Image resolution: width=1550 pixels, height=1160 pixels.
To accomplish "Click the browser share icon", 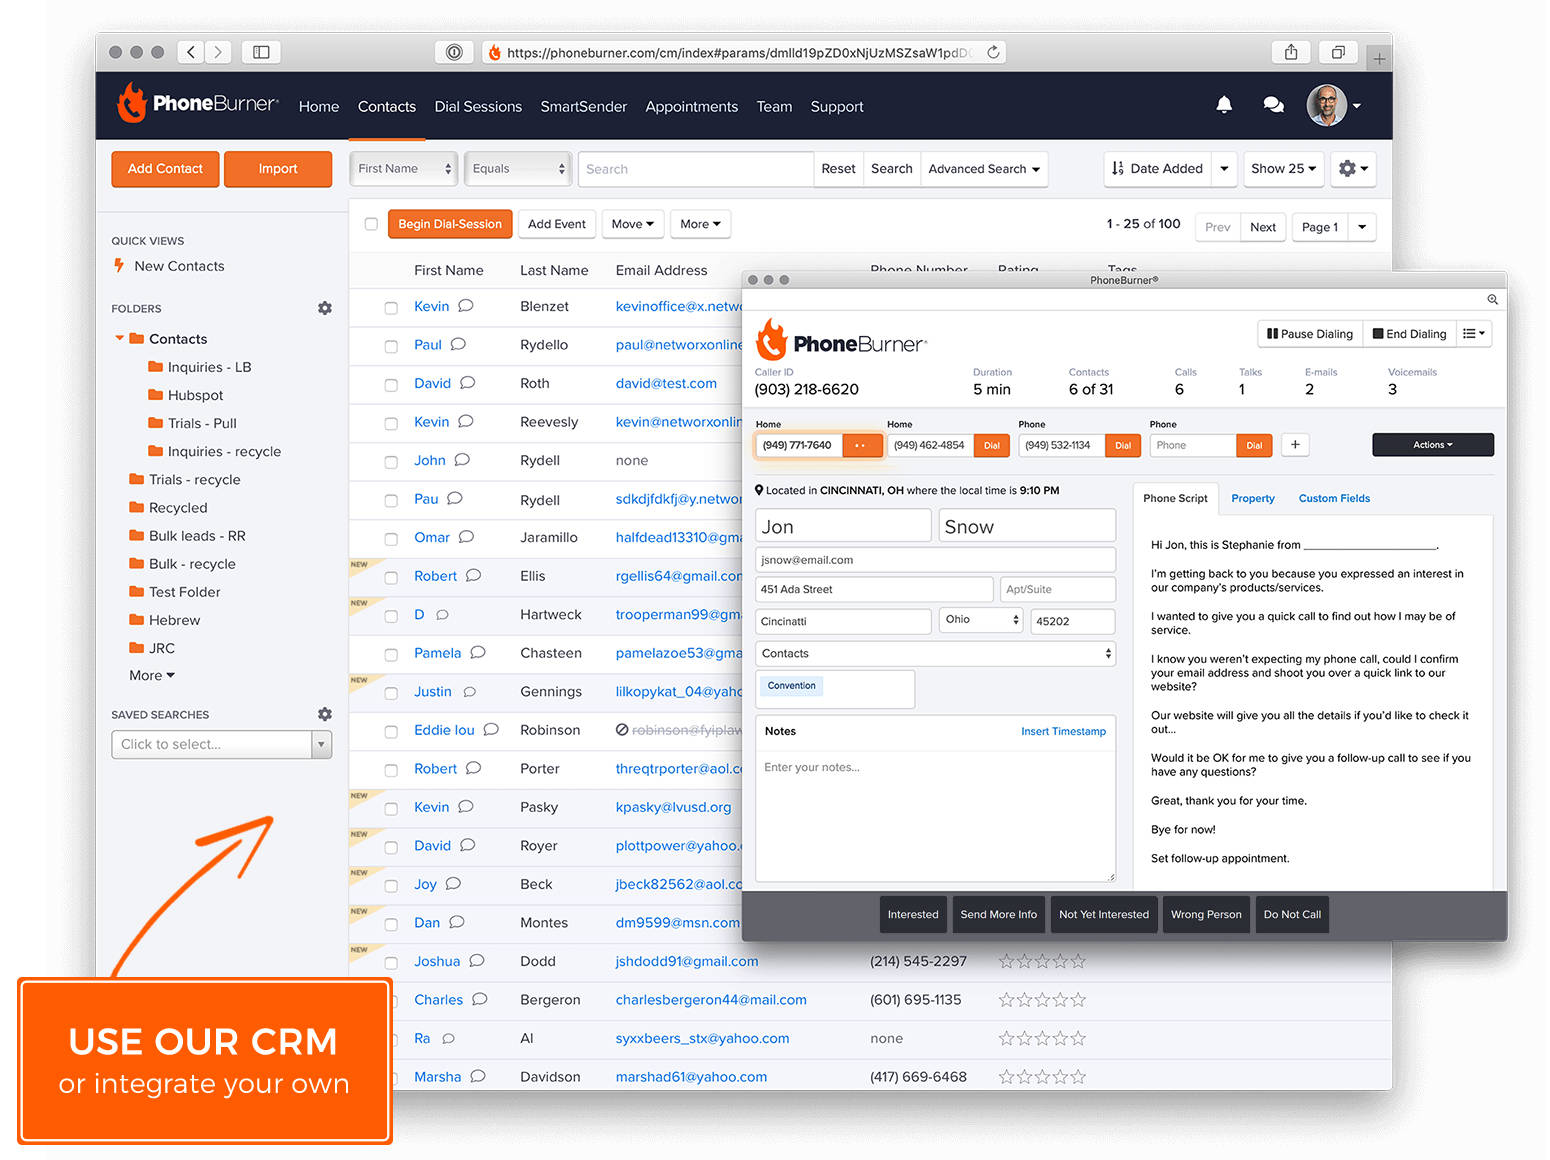I will pyautogui.click(x=1291, y=52).
